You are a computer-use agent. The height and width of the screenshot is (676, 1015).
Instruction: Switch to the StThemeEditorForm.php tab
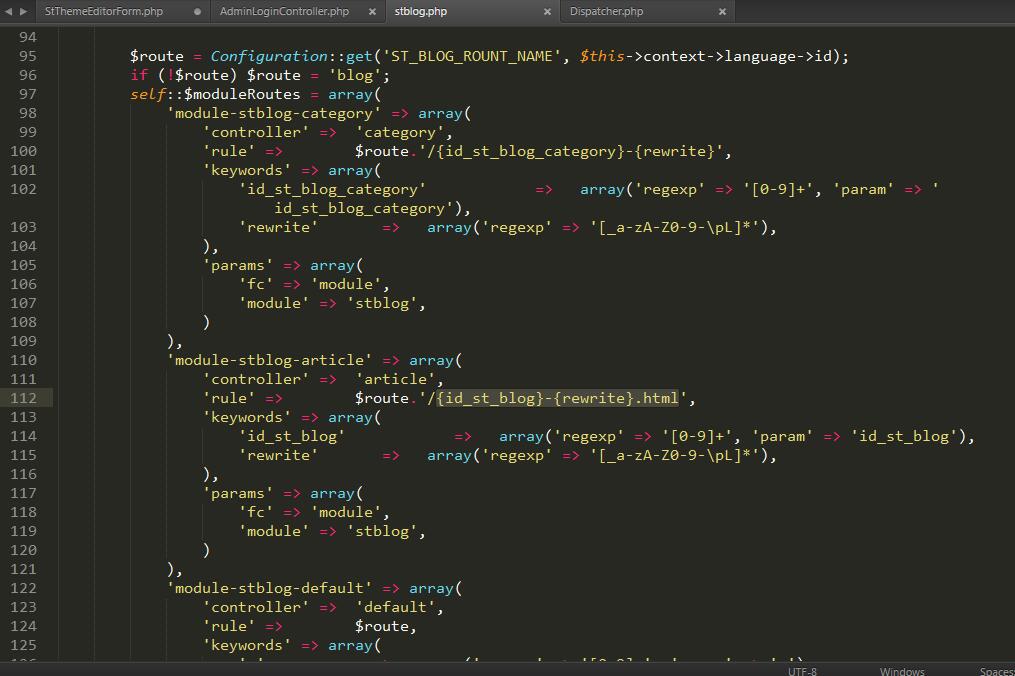104,12
